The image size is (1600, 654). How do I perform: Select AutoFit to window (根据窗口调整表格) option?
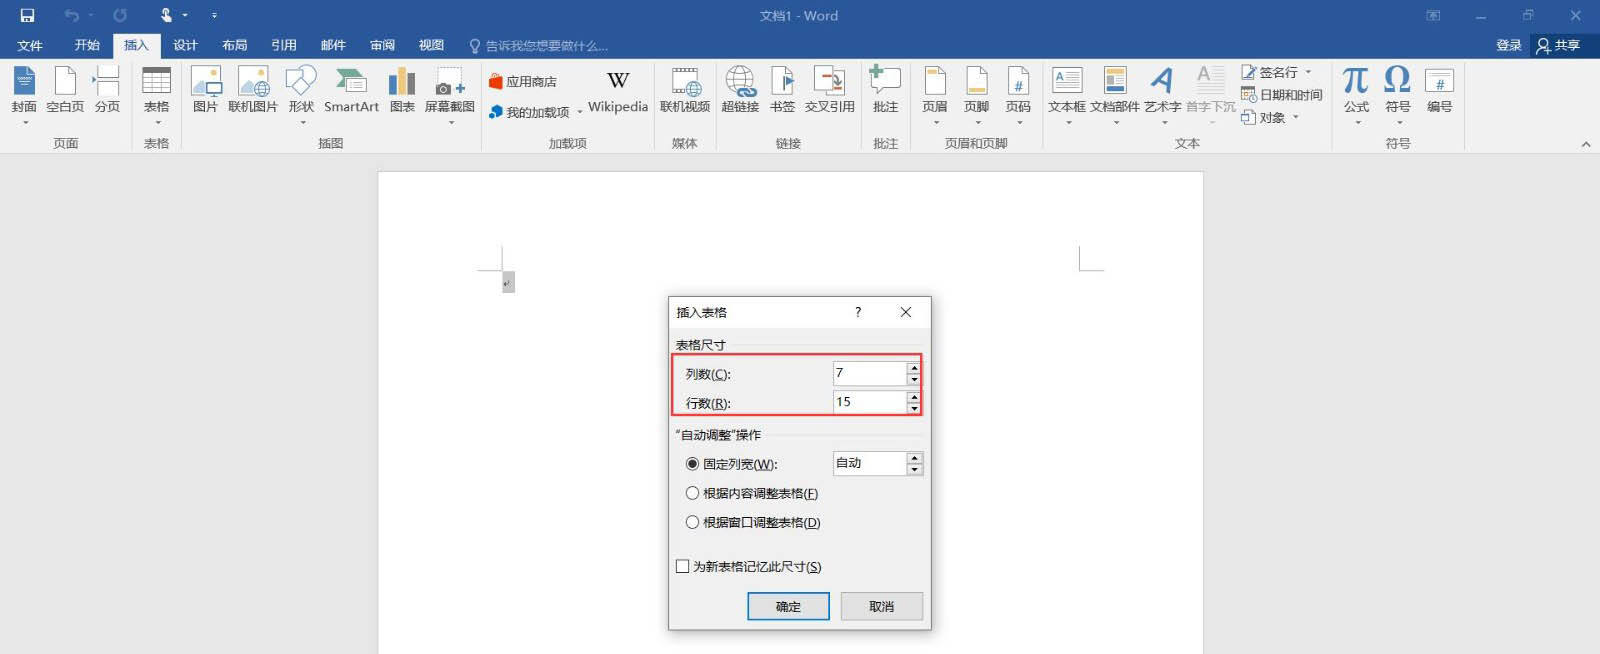click(753, 522)
